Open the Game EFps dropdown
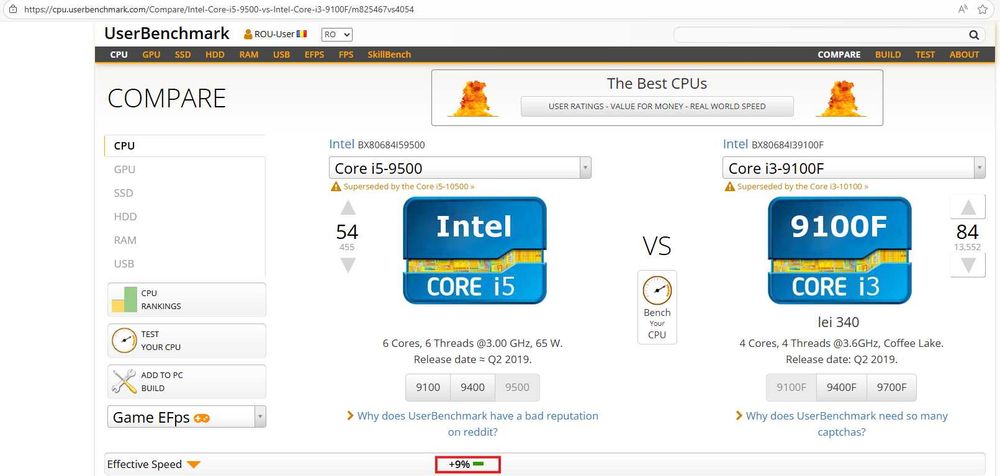The image size is (1000, 476). [186, 417]
